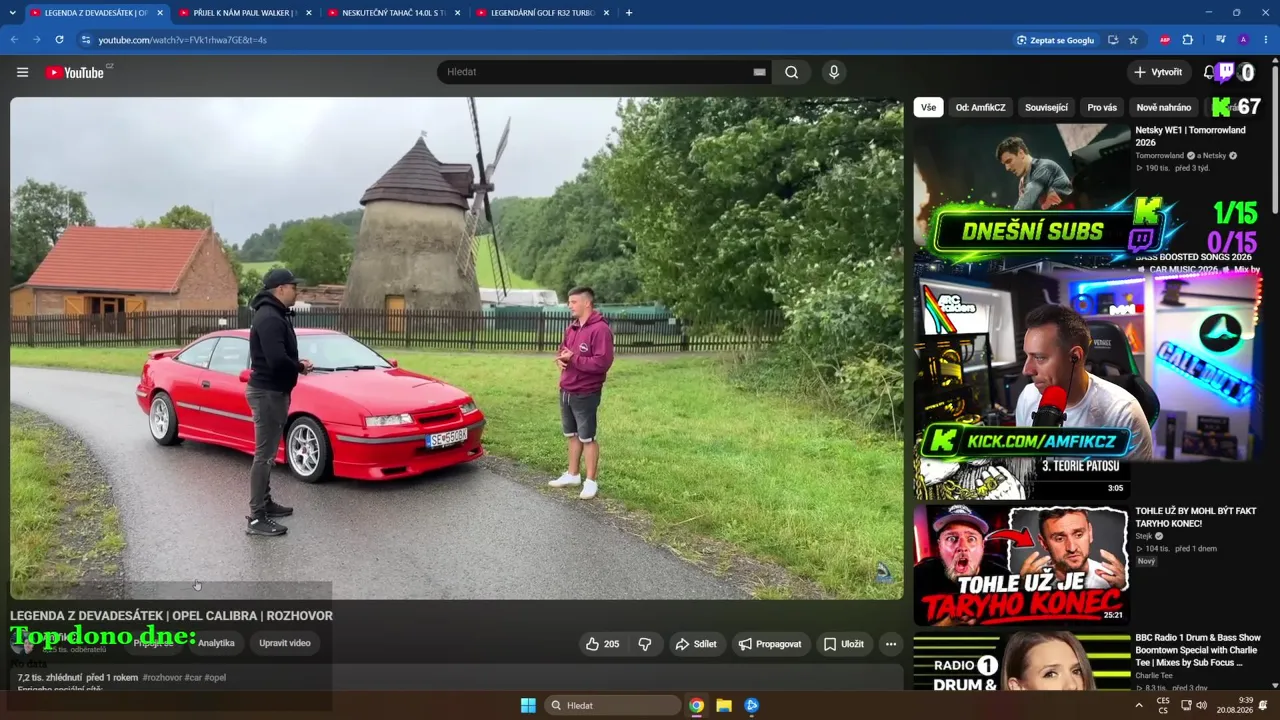Open the install-app icon in address bar
The height and width of the screenshot is (720, 1280).
click(x=1113, y=40)
